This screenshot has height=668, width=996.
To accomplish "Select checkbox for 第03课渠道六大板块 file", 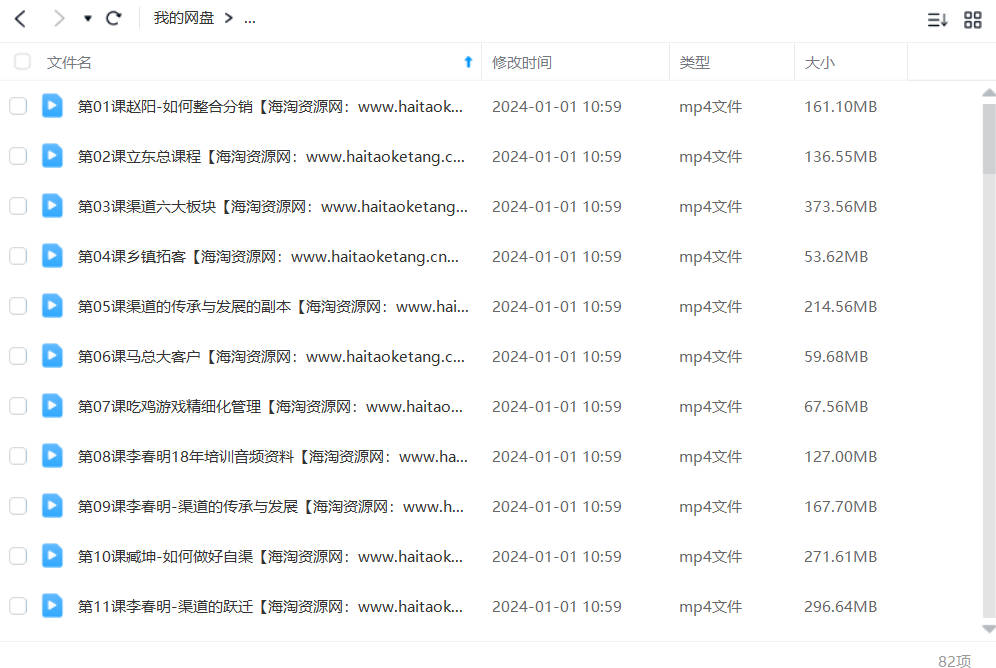I will [18, 206].
